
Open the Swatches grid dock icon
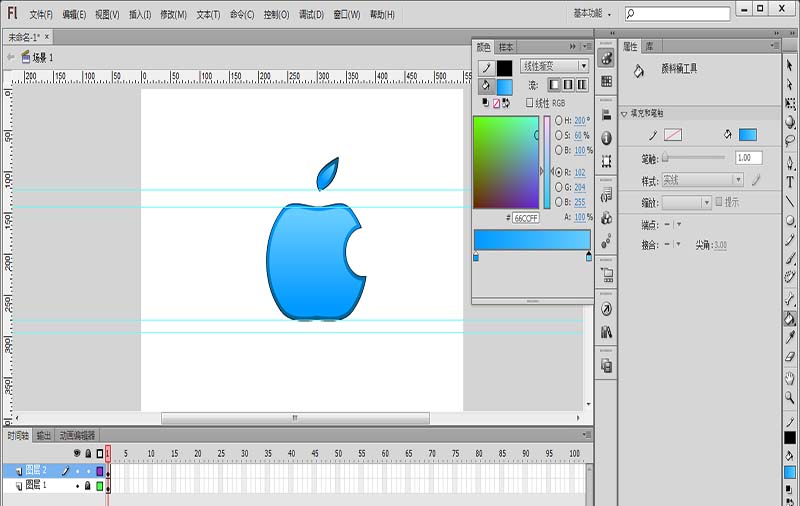point(606,81)
